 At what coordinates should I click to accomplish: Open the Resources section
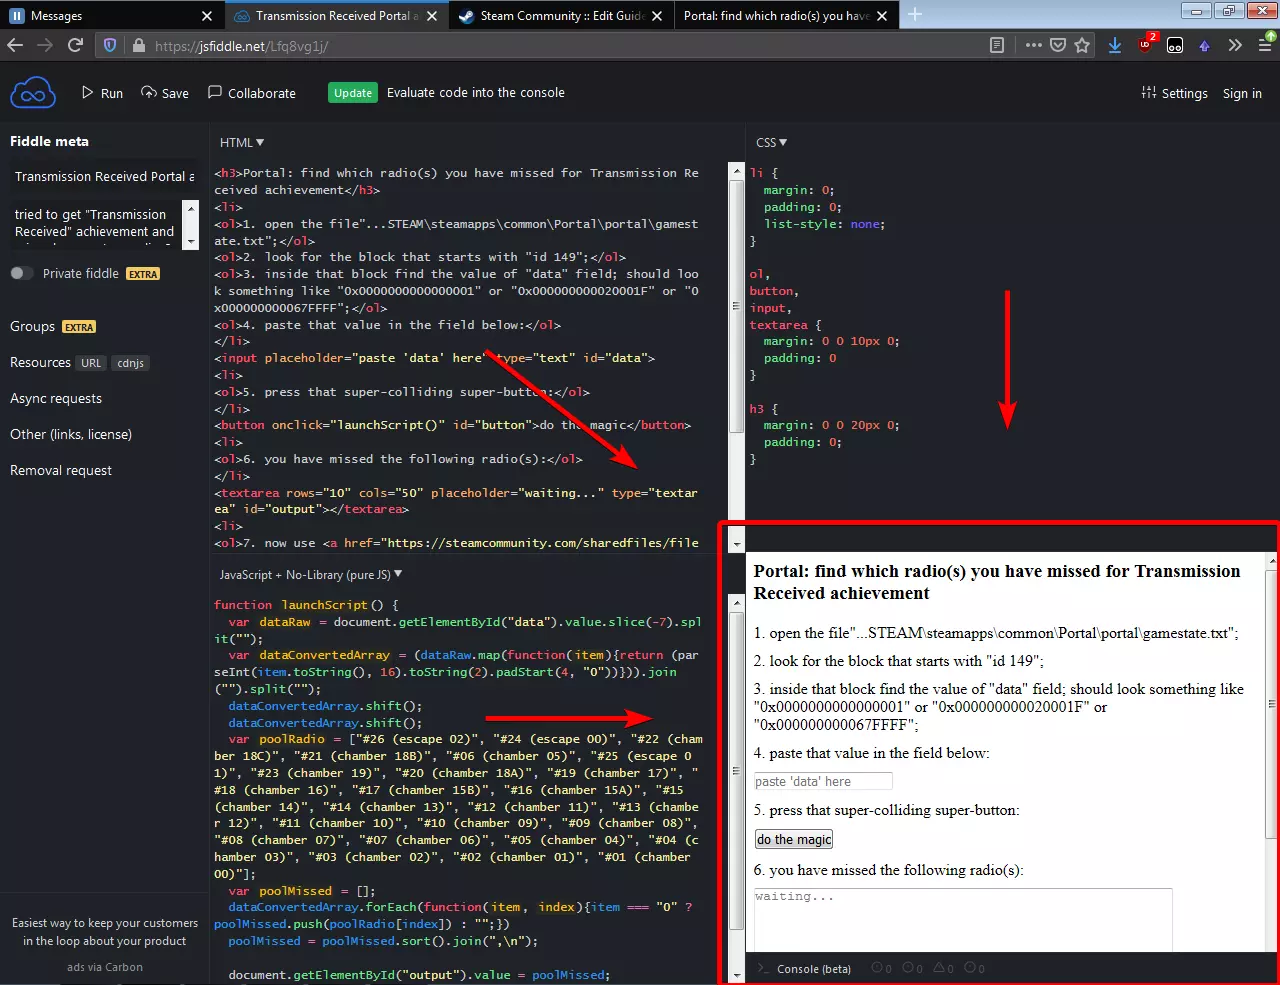click(40, 362)
